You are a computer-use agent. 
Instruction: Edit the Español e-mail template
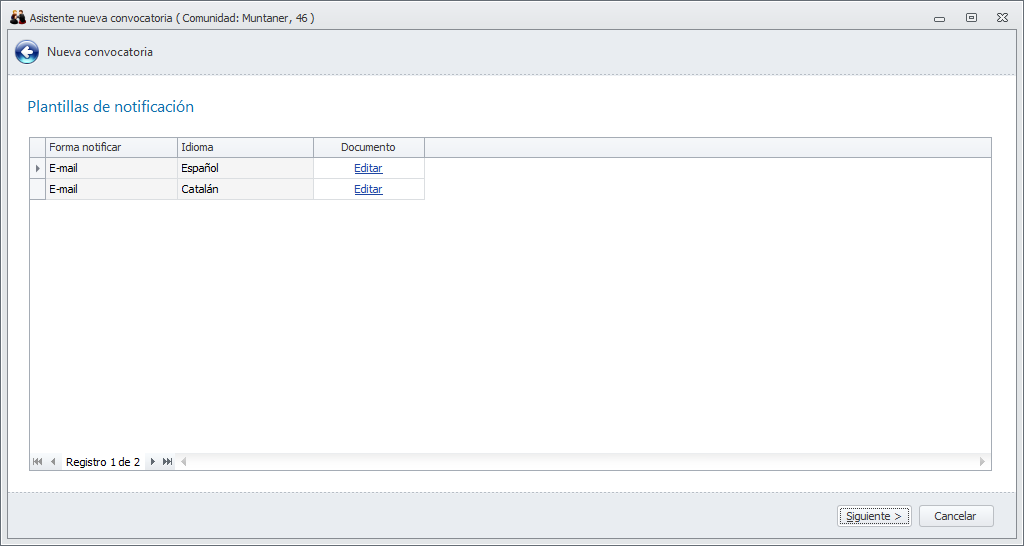pos(368,169)
